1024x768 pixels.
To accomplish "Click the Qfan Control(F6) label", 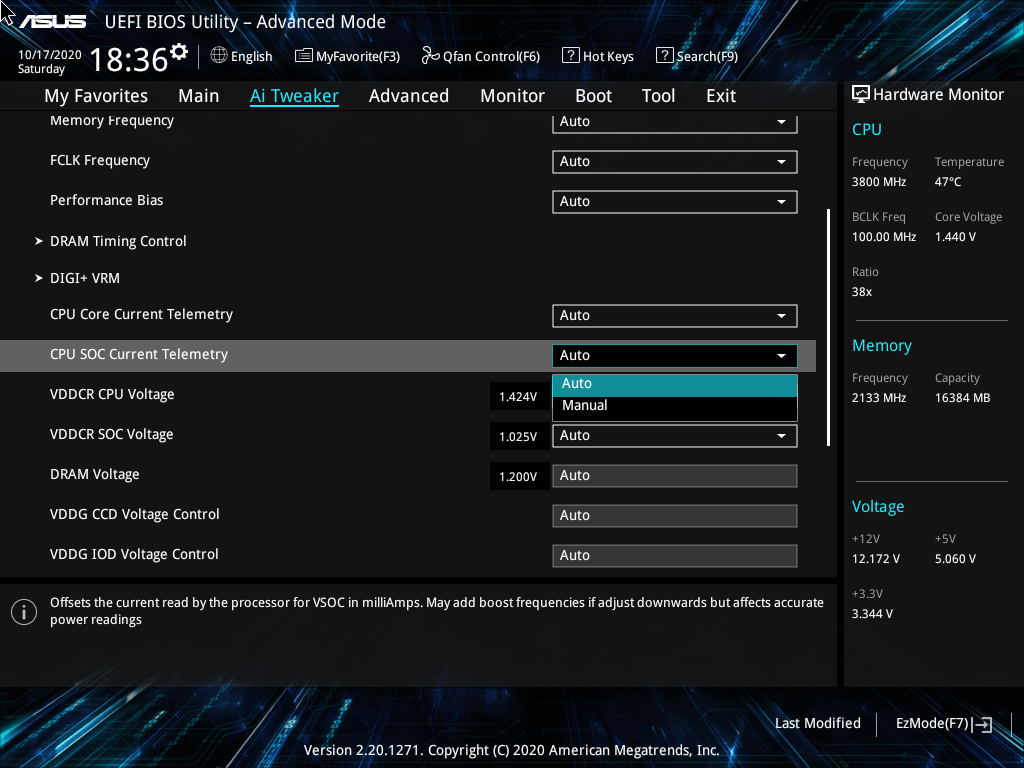I will click(491, 57).
